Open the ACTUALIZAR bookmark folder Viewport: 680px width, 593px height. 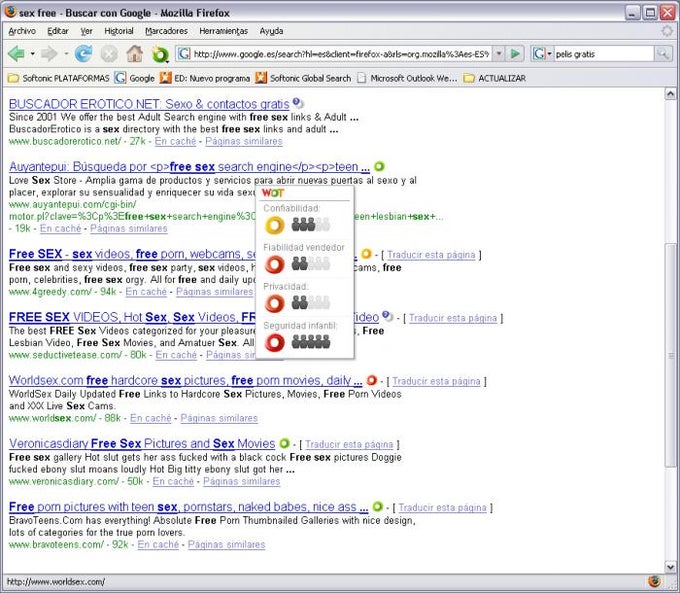pyautogui.click(x=494, y=78)
